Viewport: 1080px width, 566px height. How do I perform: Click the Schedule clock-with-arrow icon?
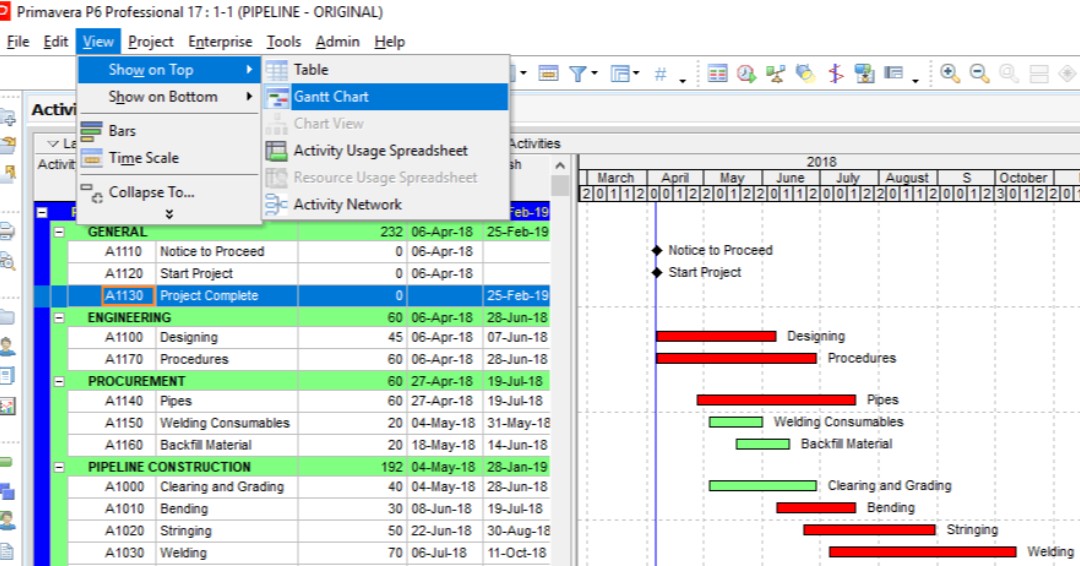(747, 73)
